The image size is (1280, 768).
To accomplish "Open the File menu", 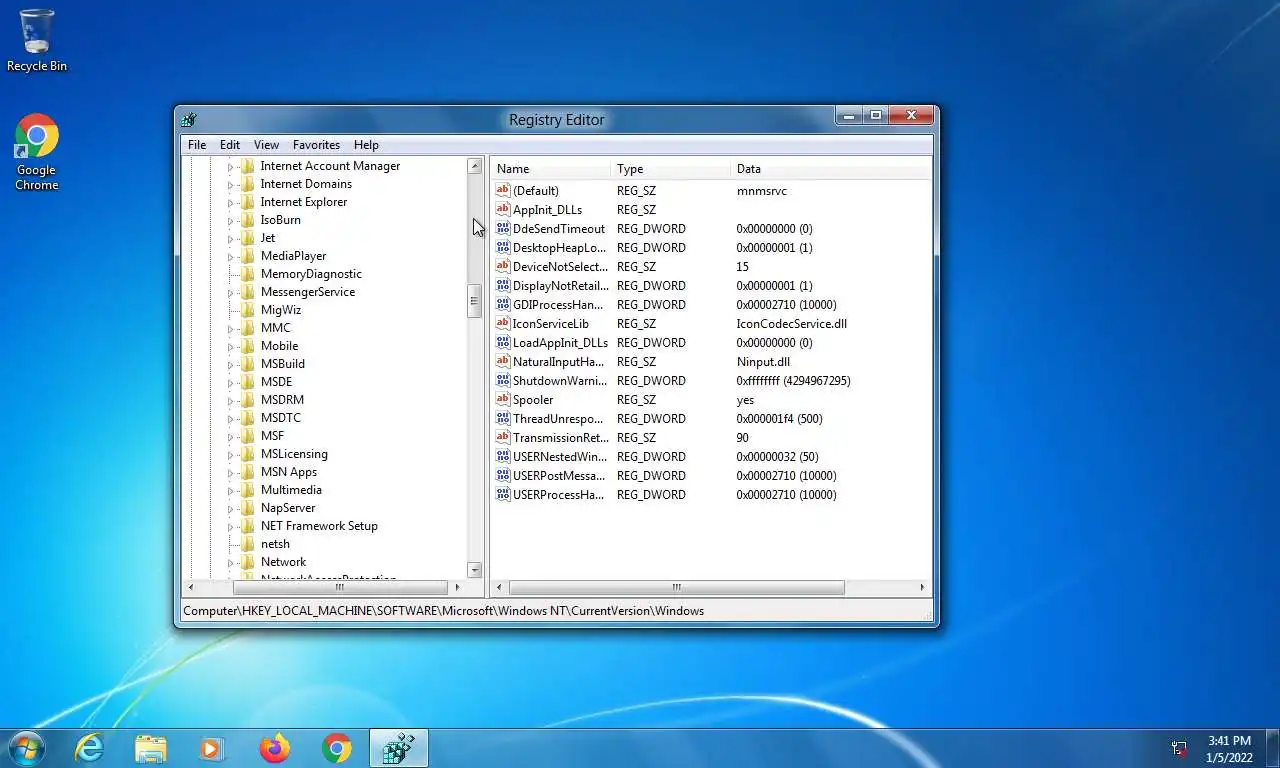I will pyautogui.click(x=197, y=145).
